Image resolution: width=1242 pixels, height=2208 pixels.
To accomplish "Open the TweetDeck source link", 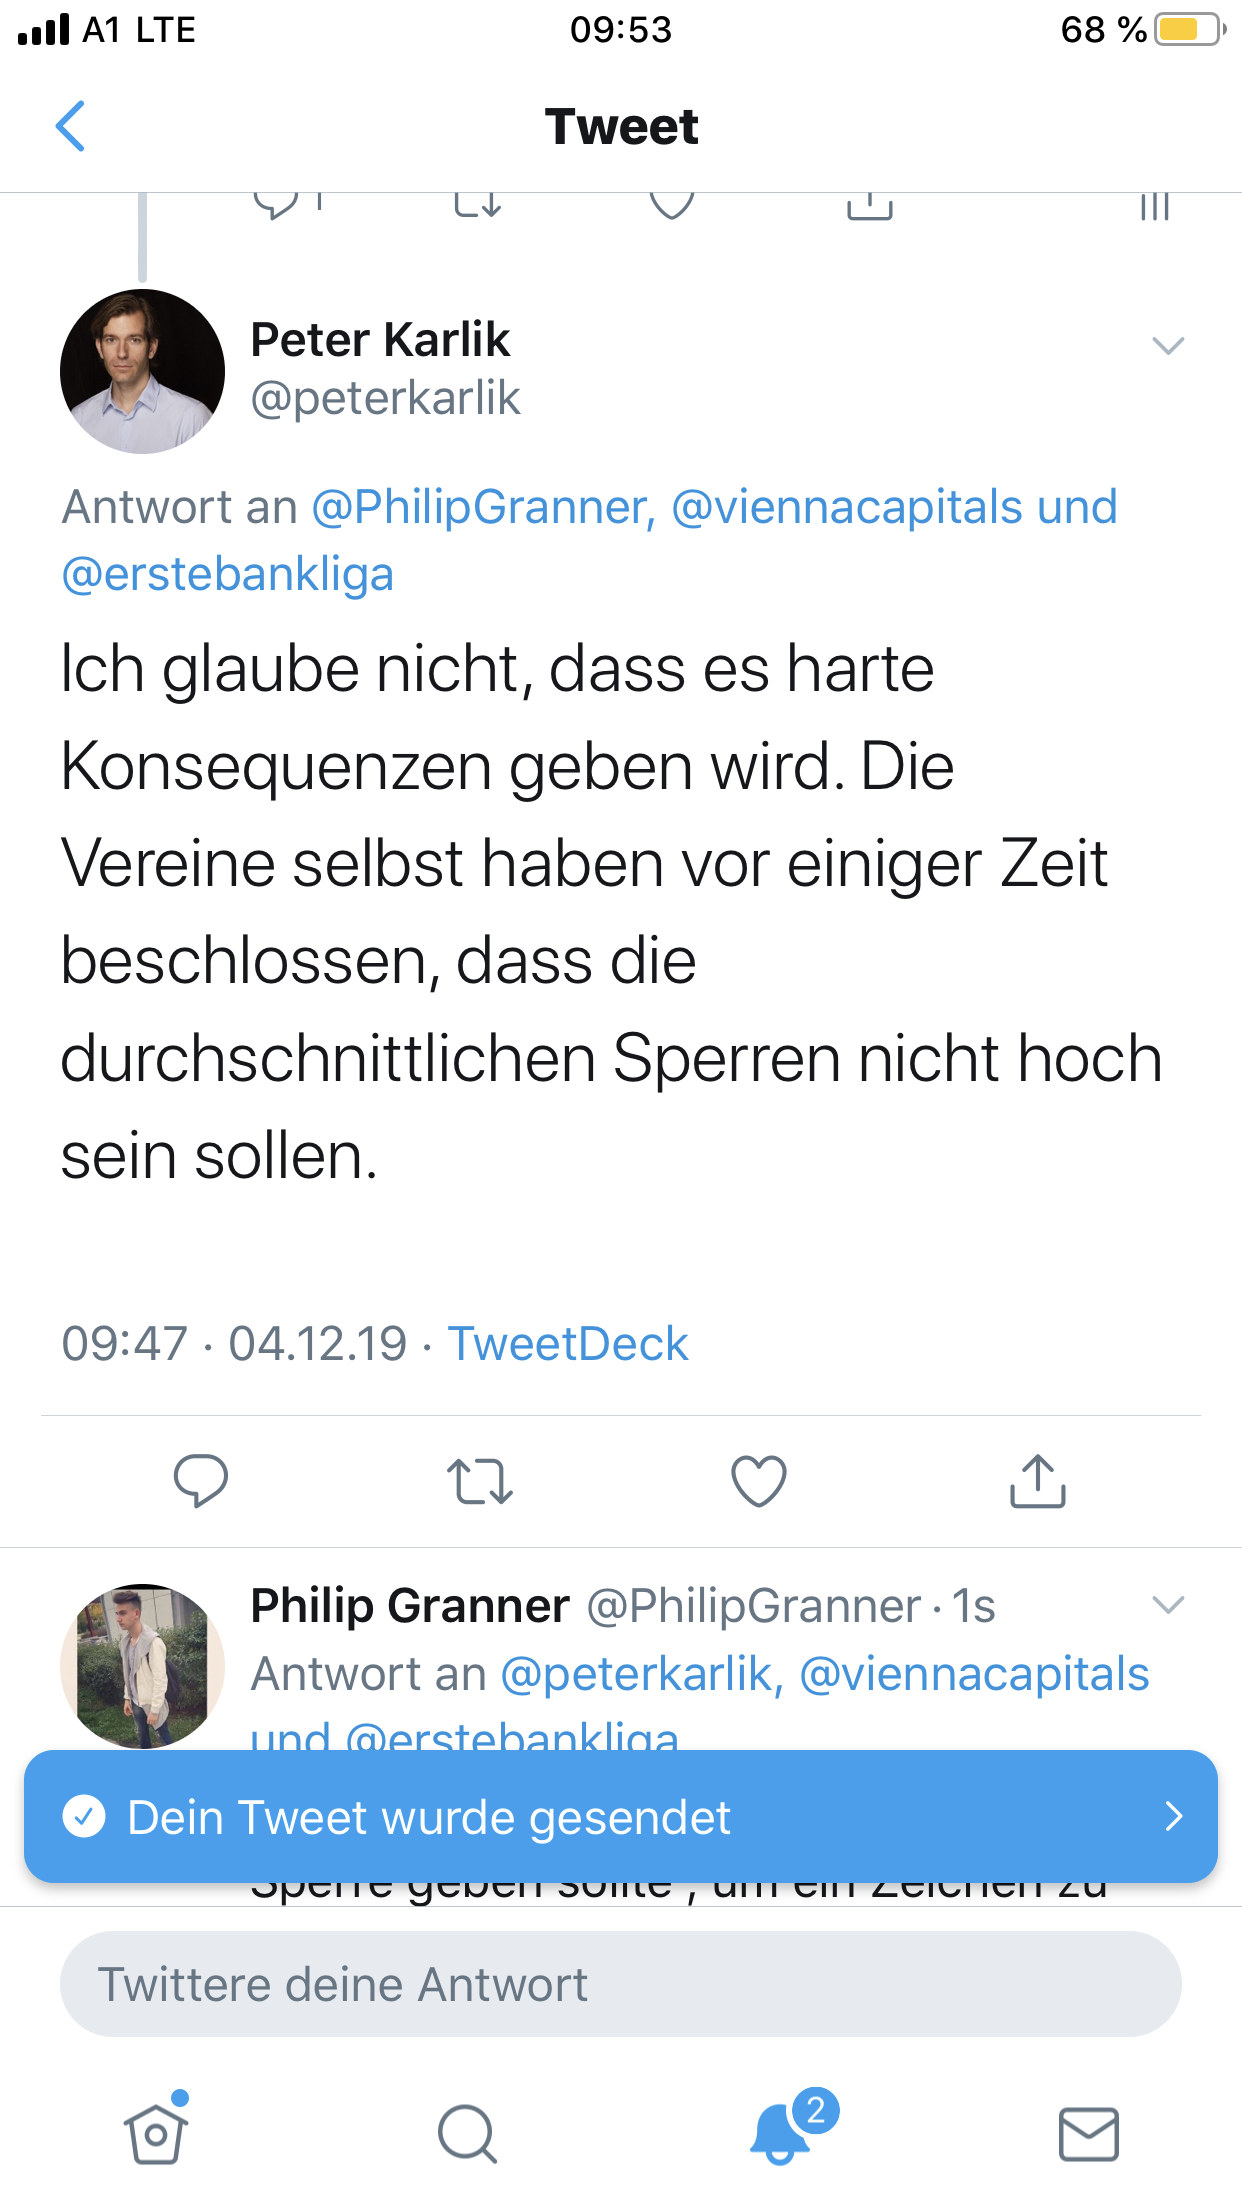I will click(x=568, y=1343).
